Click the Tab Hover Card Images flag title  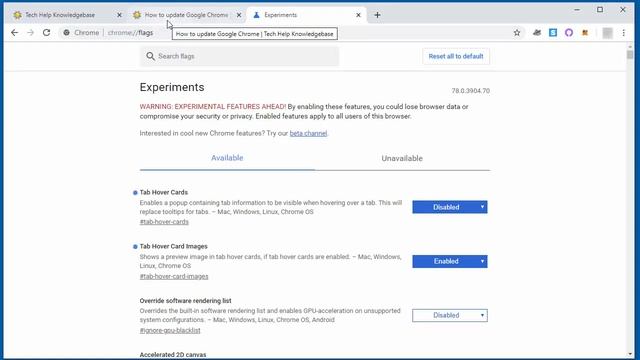173,247
